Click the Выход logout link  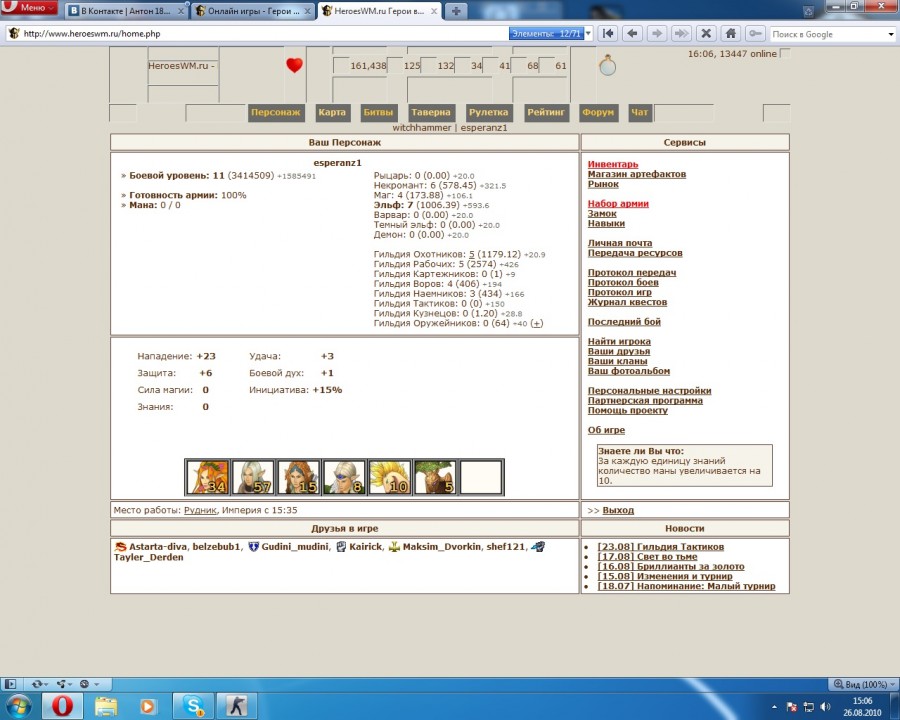(x=618, y=510)
